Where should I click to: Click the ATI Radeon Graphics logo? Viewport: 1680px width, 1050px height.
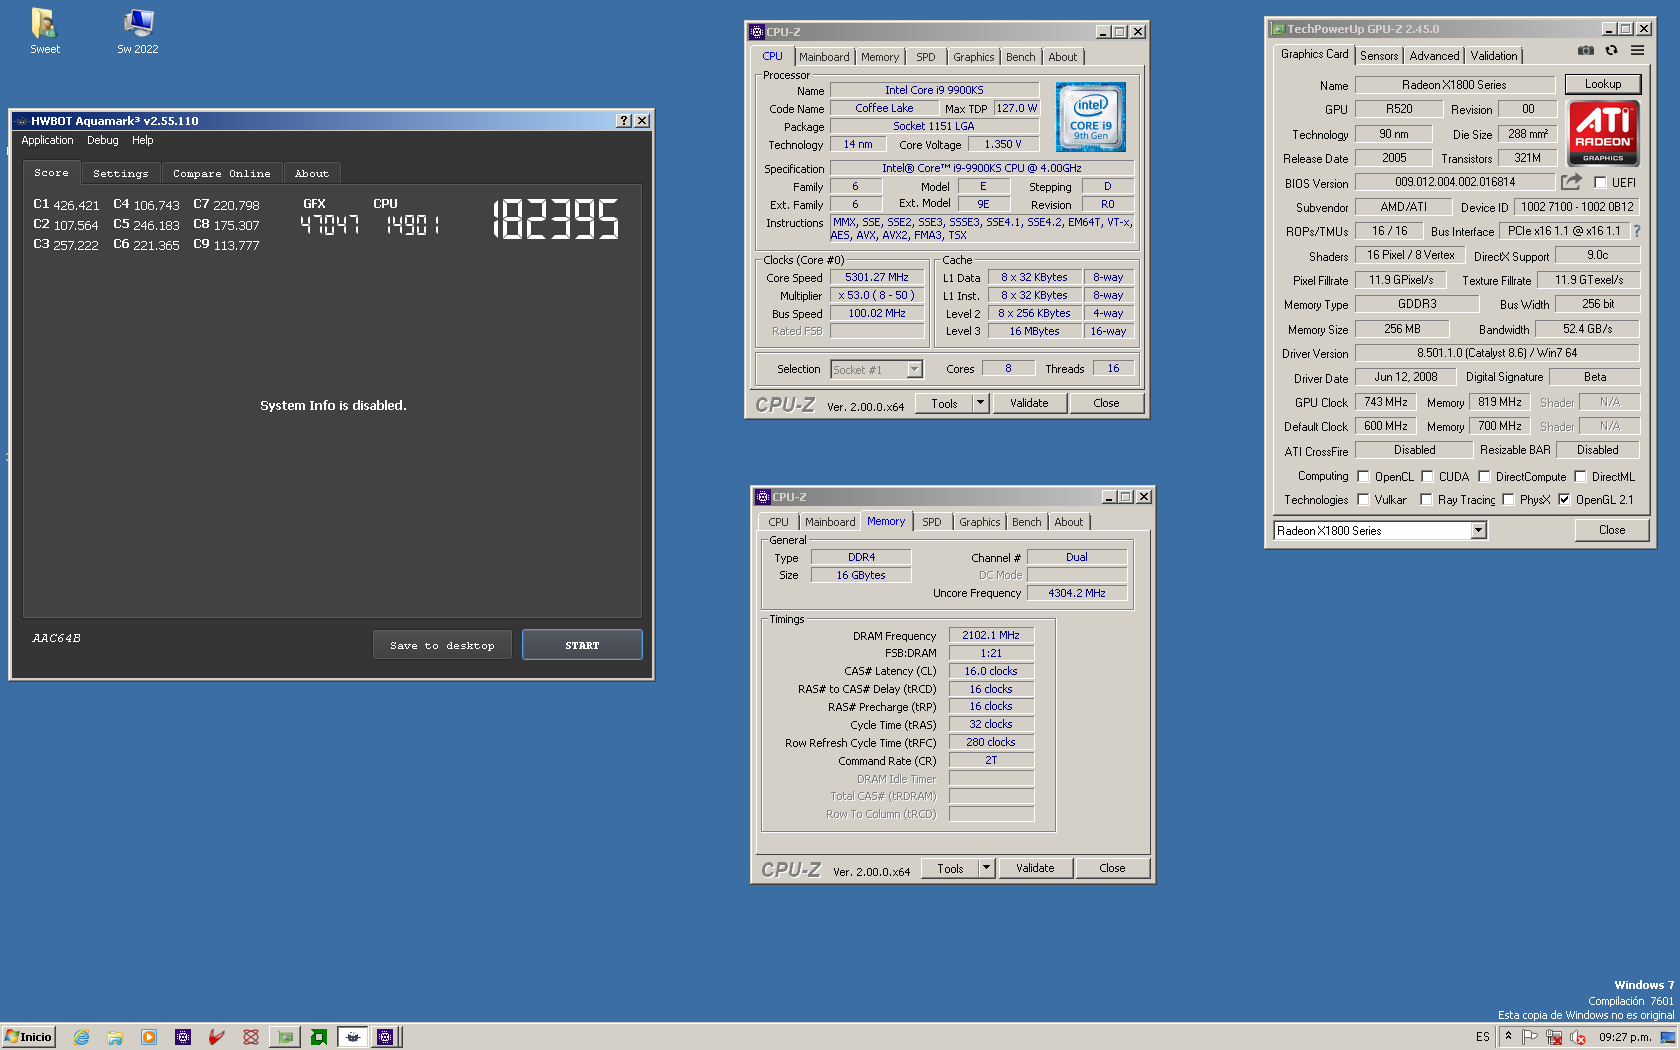[x=1603, y=133]
